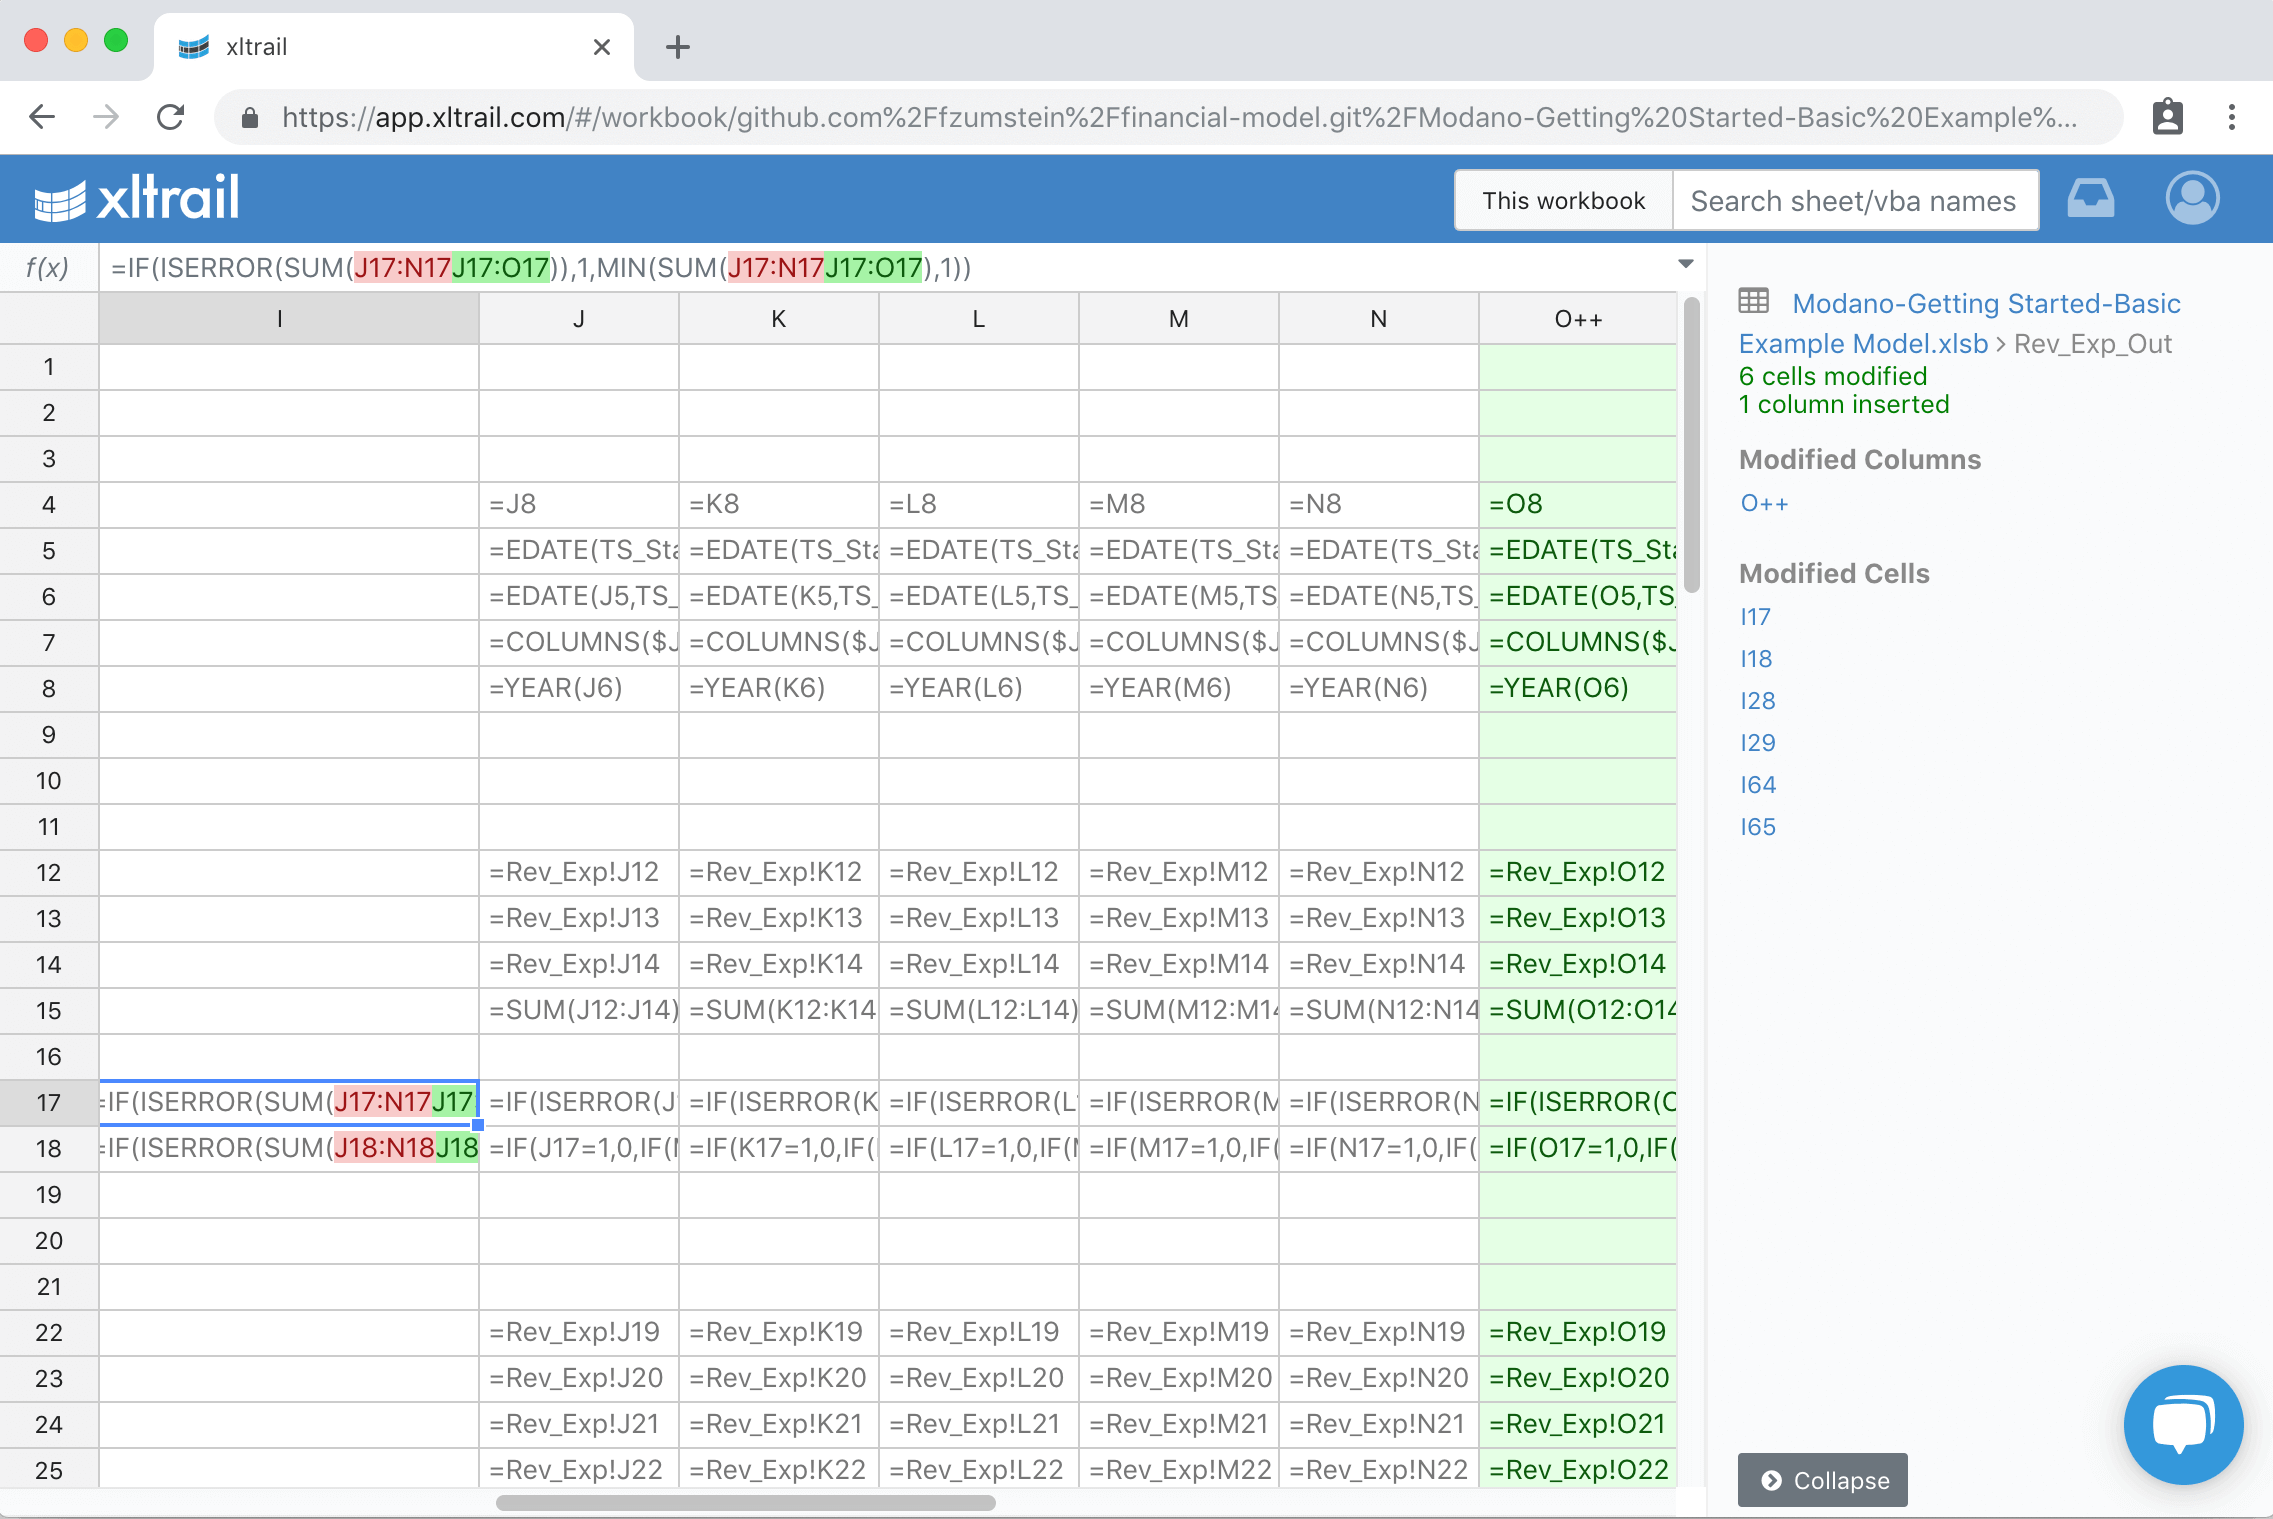The height and width of the screenshot is (1519, 2273).
Task: Open the inbox tray icon
Action: pyautogui.click(x=2090, y=199)
